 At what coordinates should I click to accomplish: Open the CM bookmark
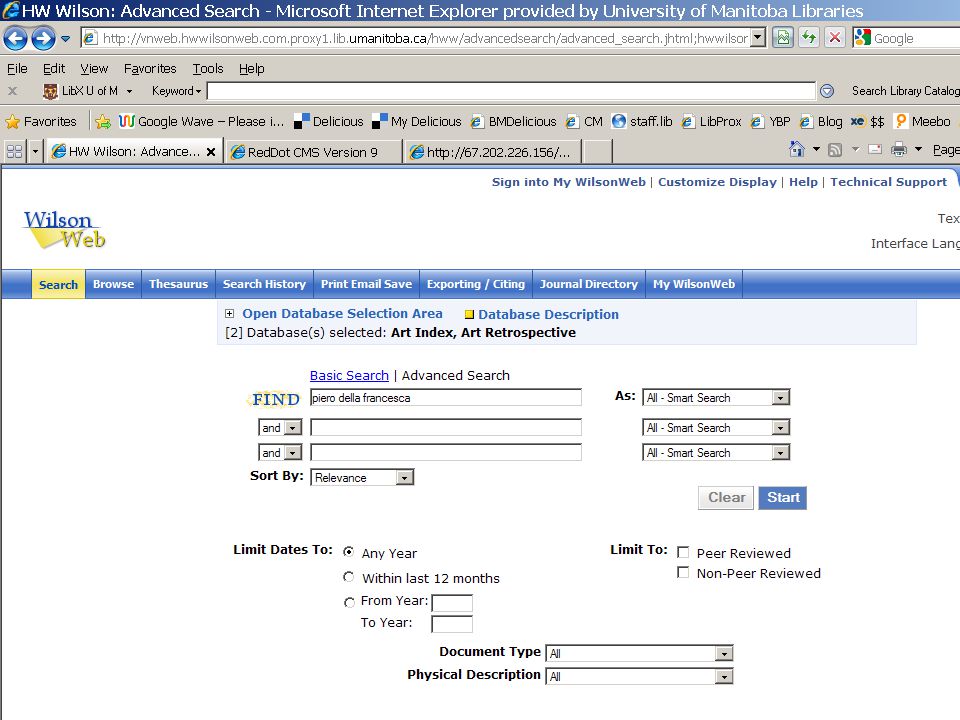pyautogui.click(x=585, y=121)
